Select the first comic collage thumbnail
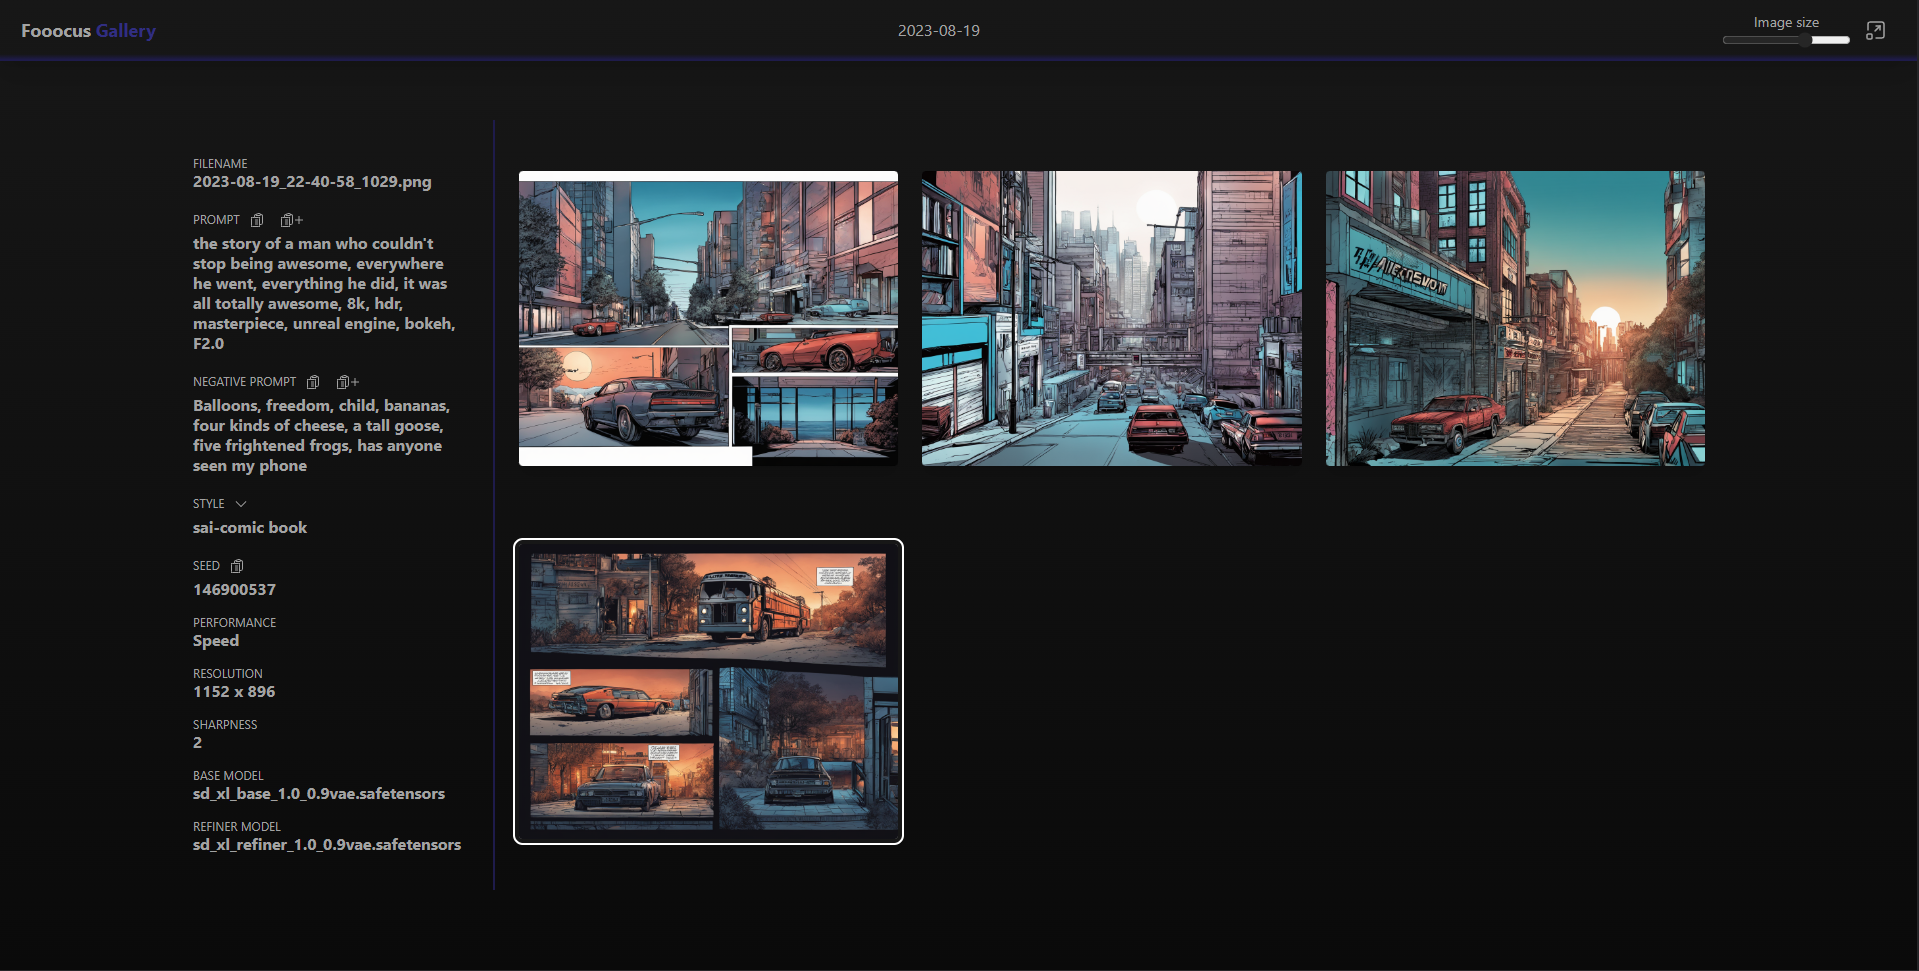Screen dimensions: 1919x971 pos(707,318)
